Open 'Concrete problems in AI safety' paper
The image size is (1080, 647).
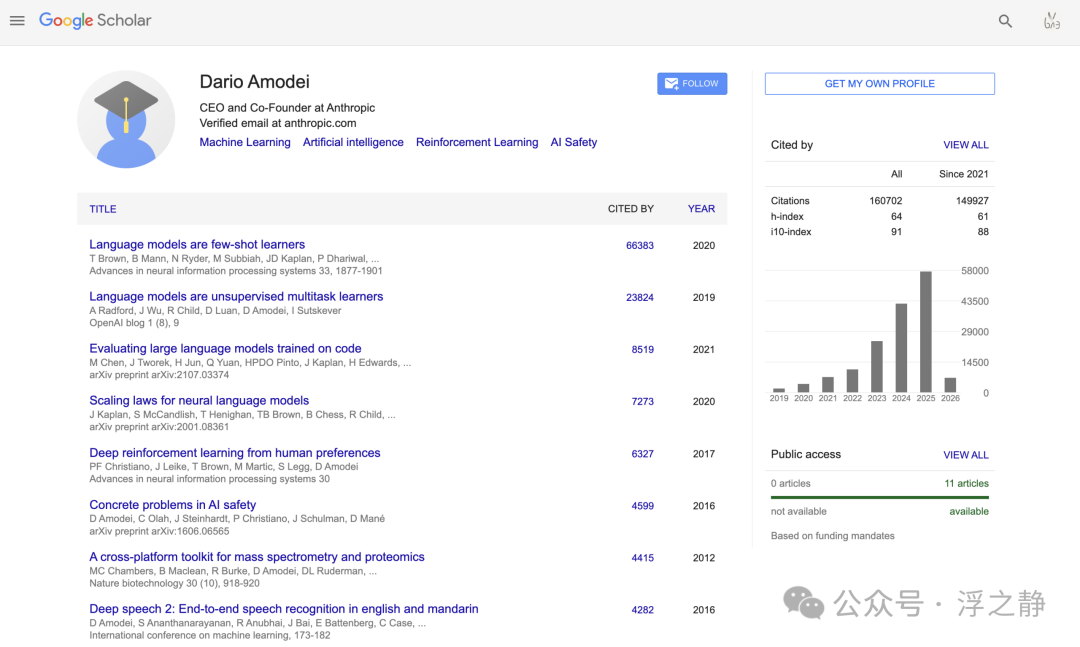172,504
